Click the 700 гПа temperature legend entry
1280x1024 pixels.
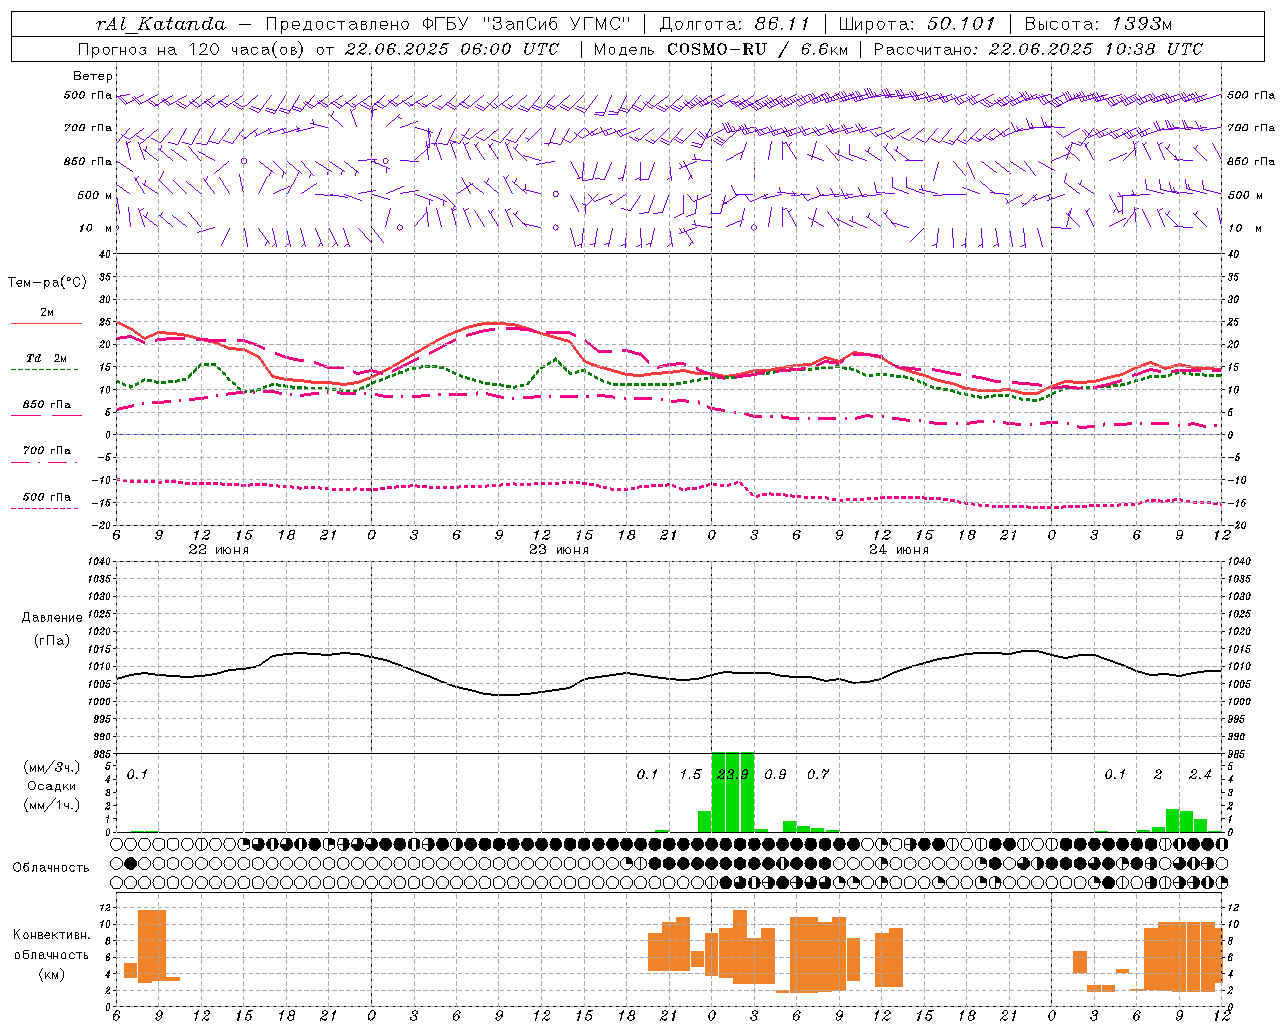coord(47,451)
